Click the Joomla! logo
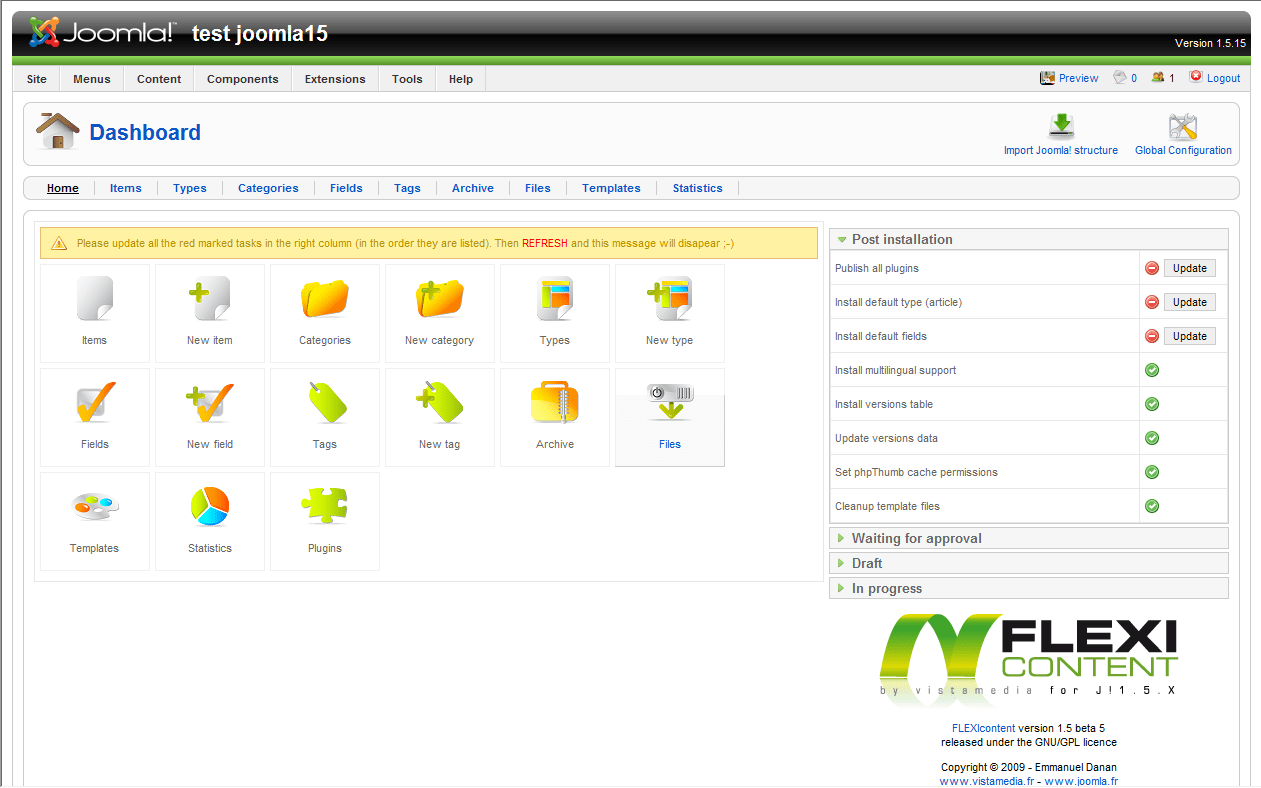 101,33
